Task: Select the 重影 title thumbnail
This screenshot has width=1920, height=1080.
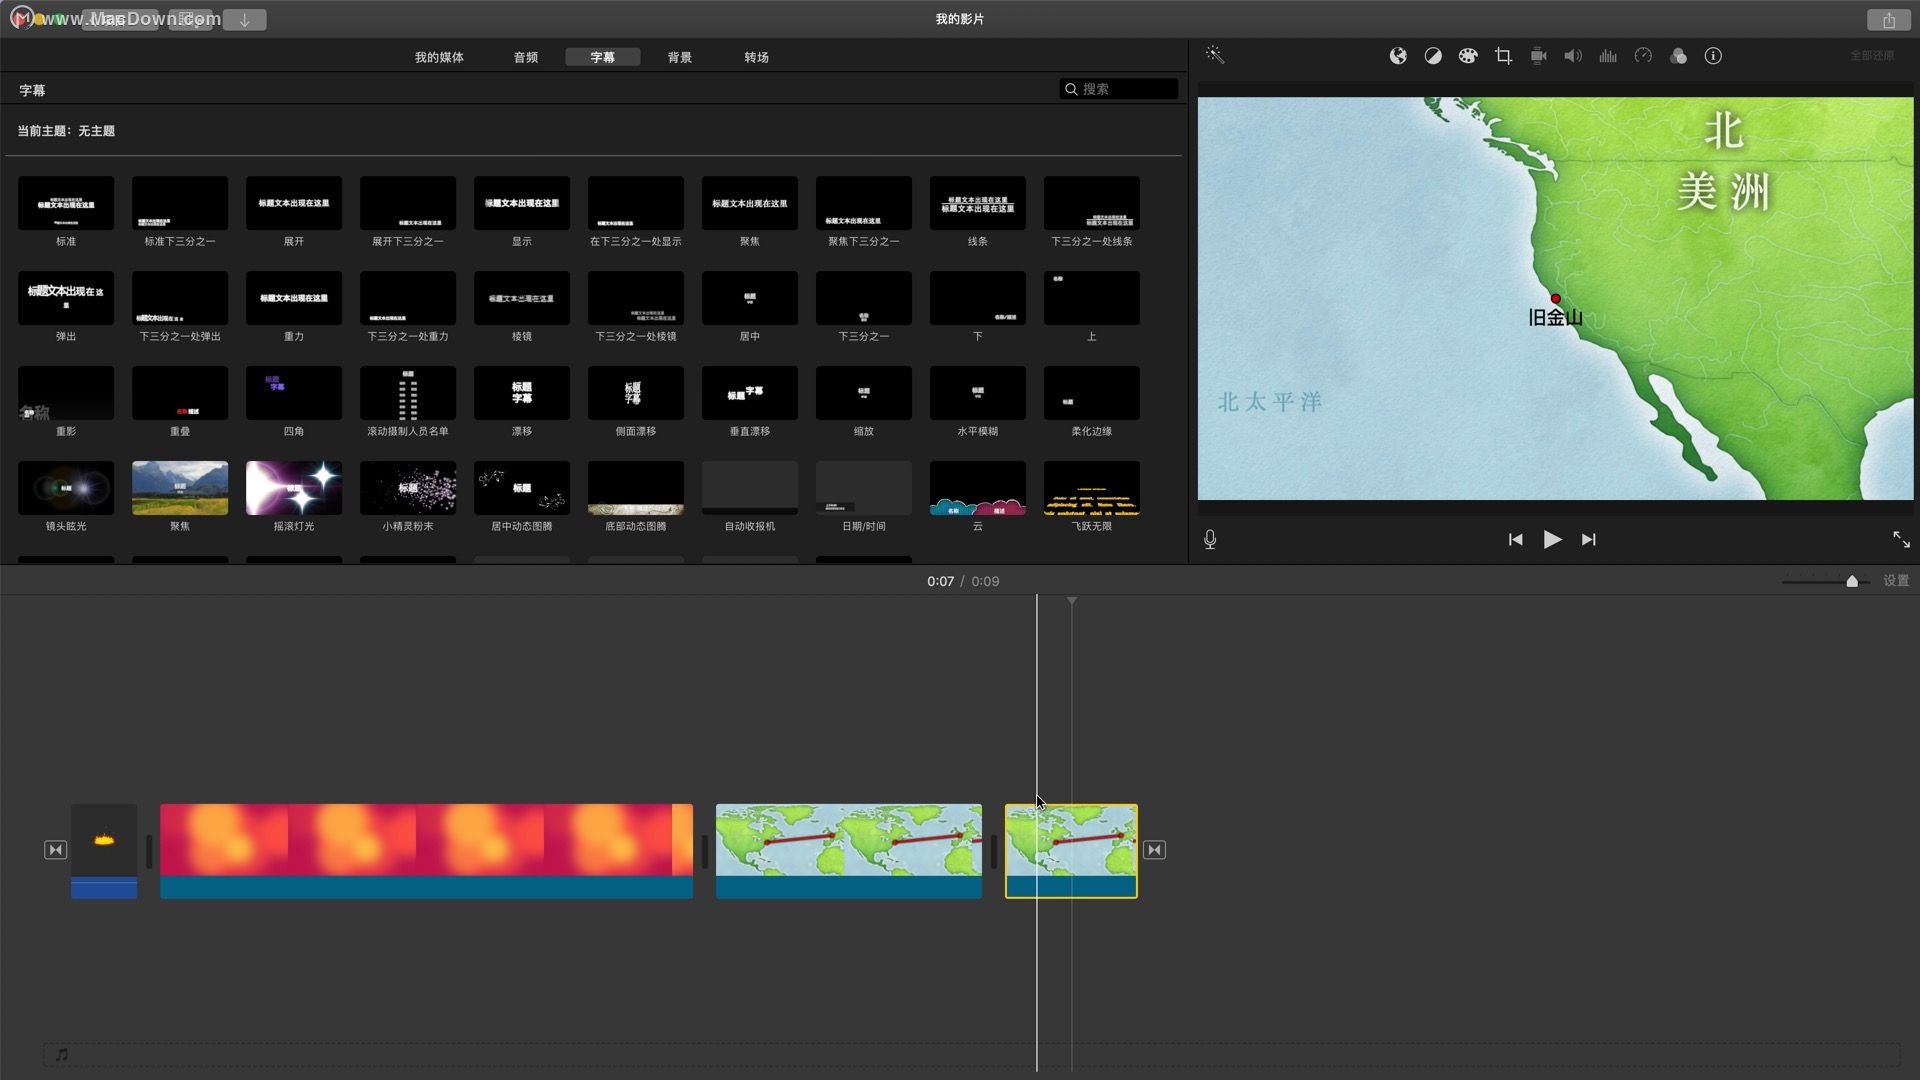Action: [x=66, y=393]
